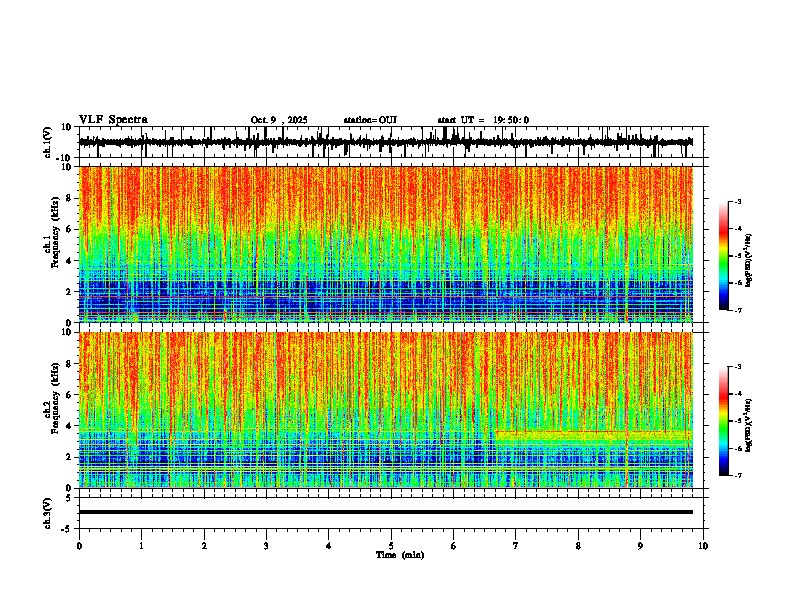Screen dimensions: 792x612
Task: Click the flat black ch.3 voltage trace
Action: click(x=385, y=512)
